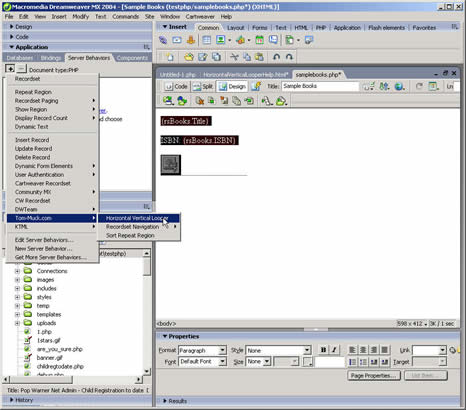Click the Copy icon in Standard toolbar

[247, 57]
